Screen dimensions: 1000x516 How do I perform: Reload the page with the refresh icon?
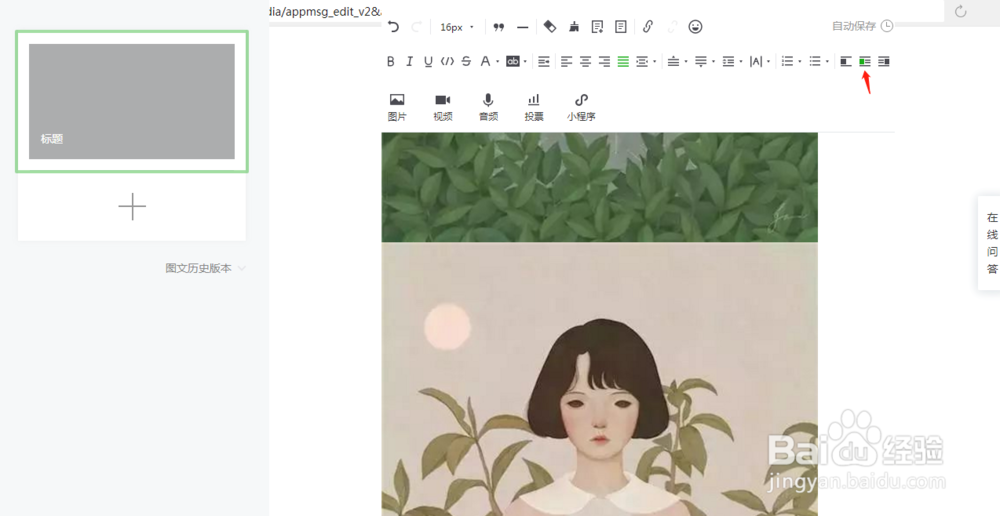click(x=960, y=11)
